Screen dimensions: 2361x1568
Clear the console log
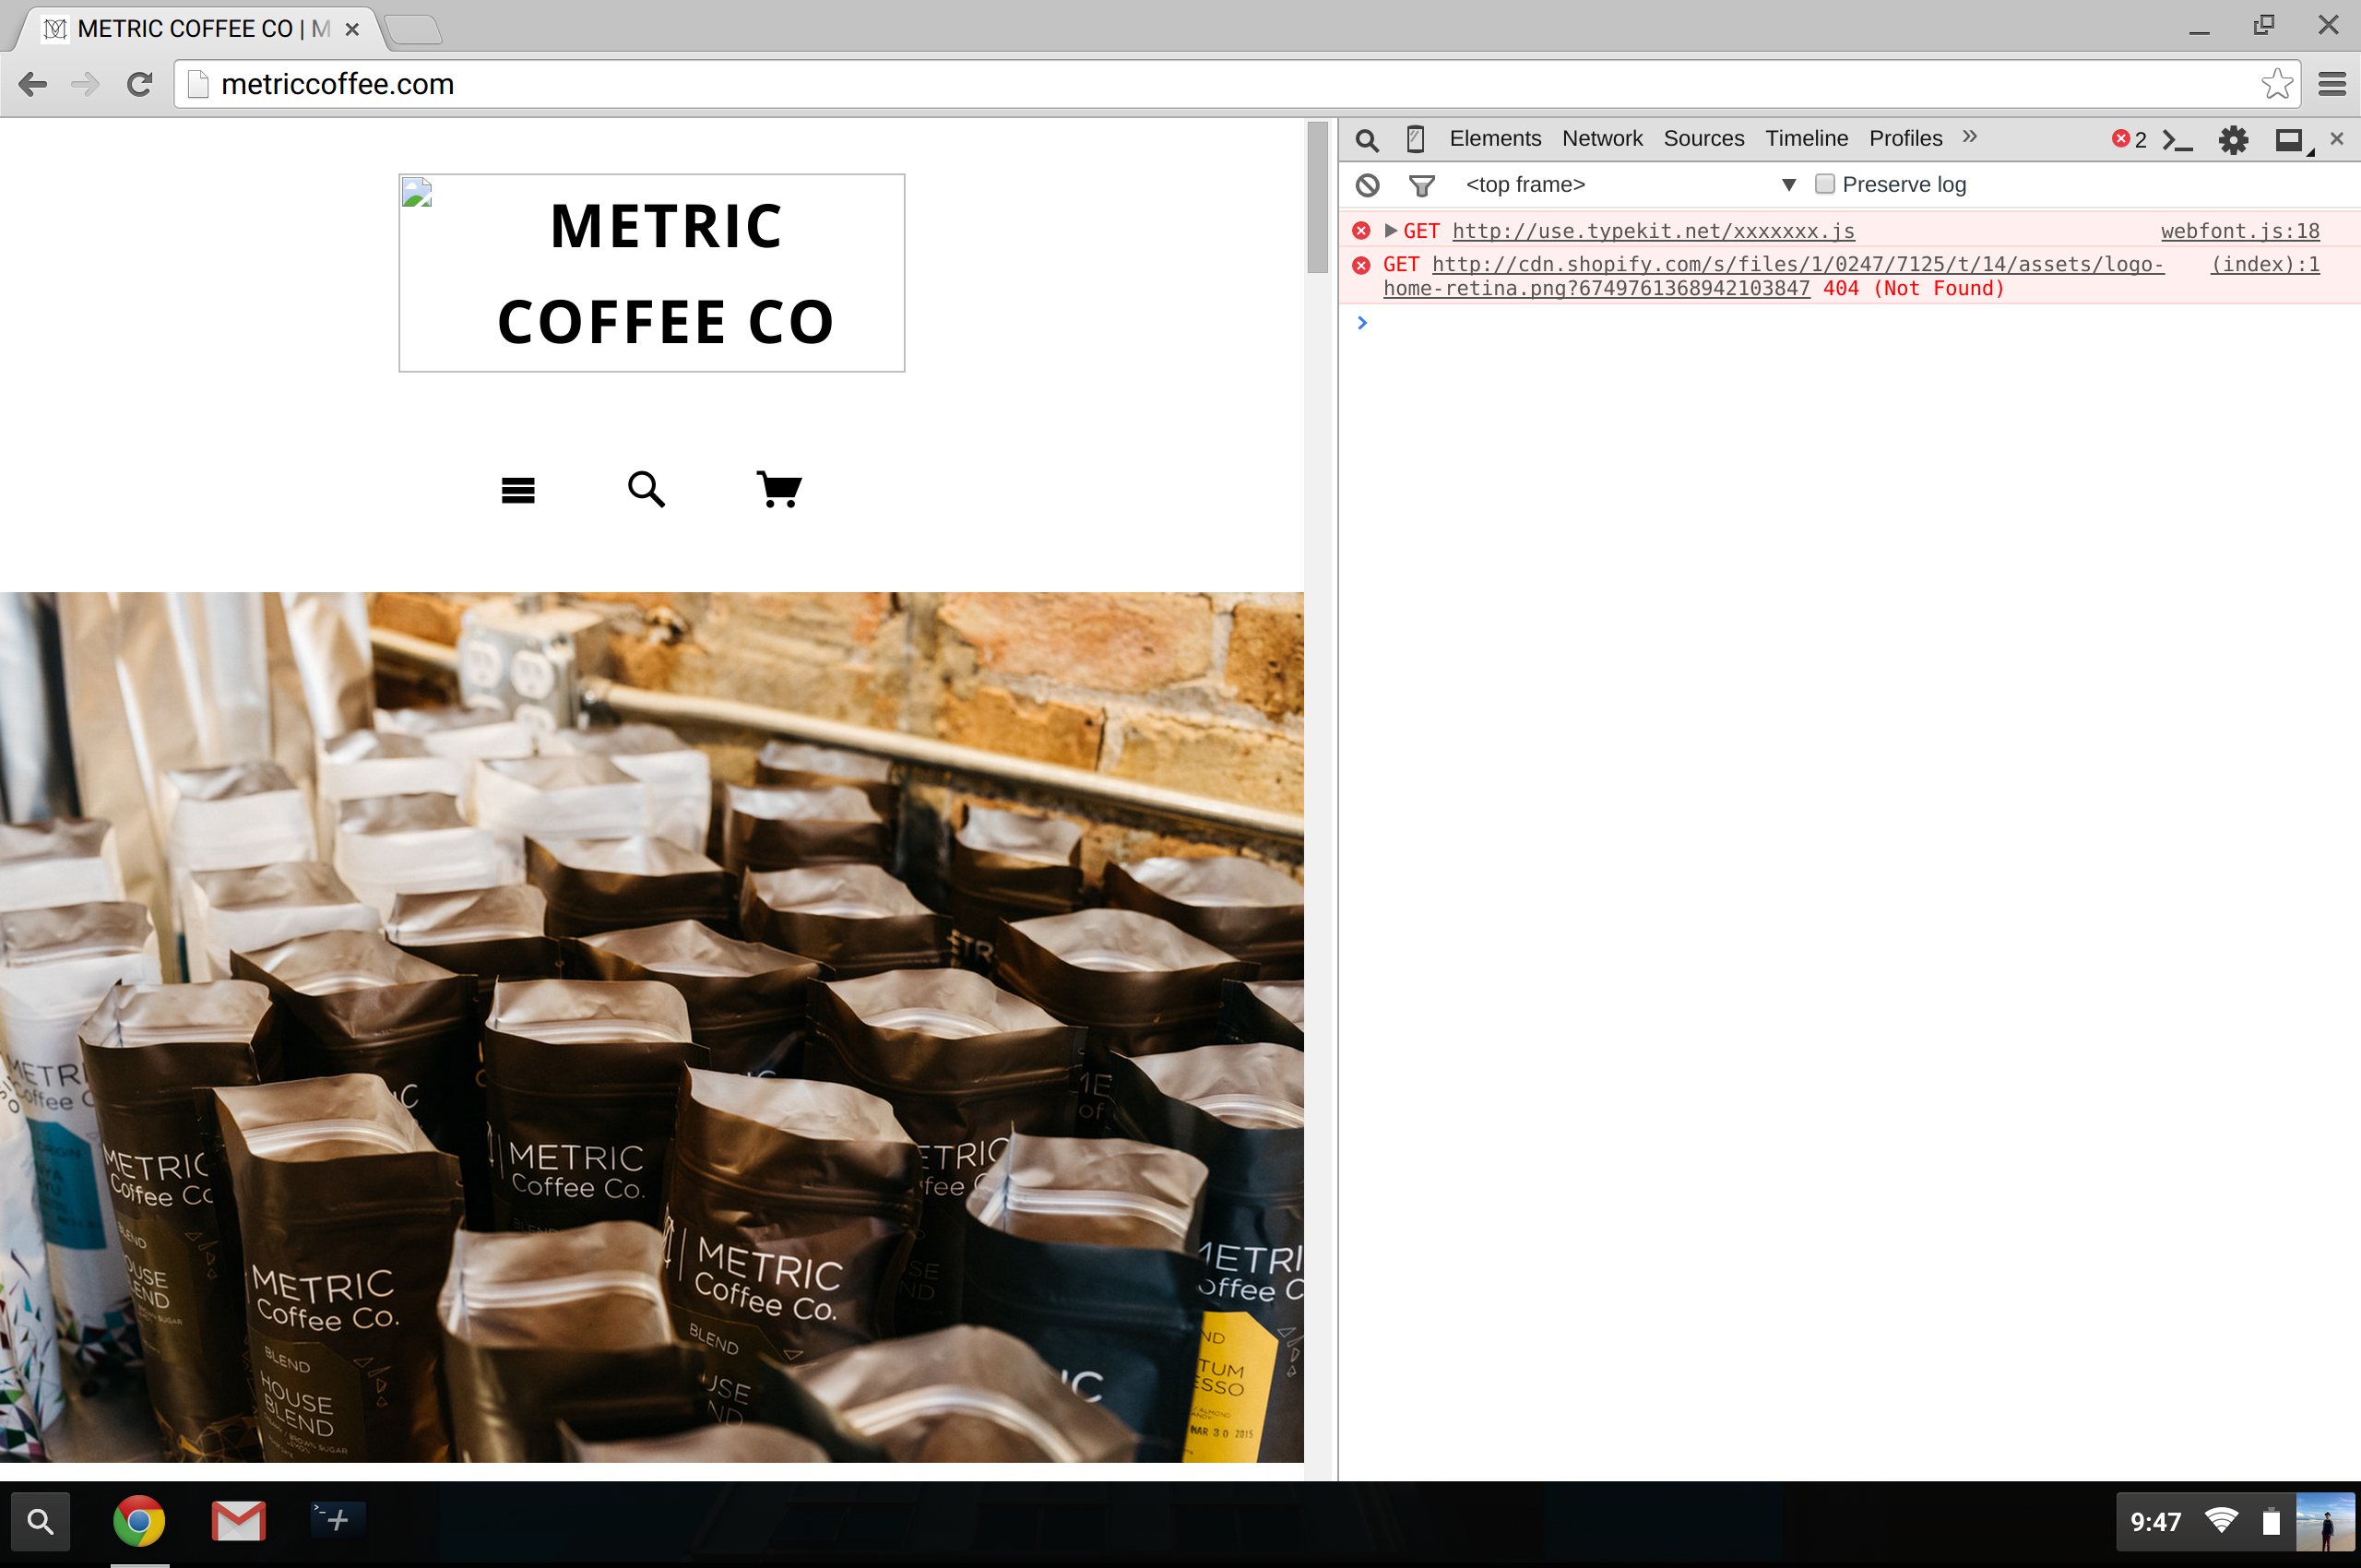1367,185
